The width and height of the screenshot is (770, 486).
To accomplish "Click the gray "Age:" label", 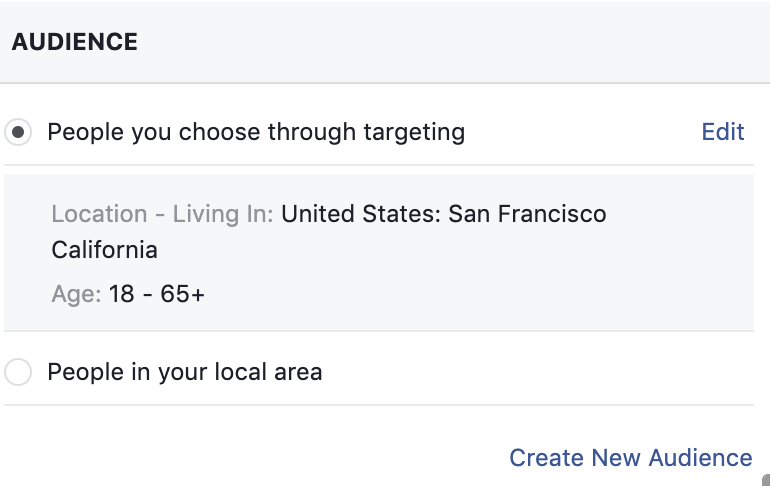I will pyautogui.click(x=76, y=294).
